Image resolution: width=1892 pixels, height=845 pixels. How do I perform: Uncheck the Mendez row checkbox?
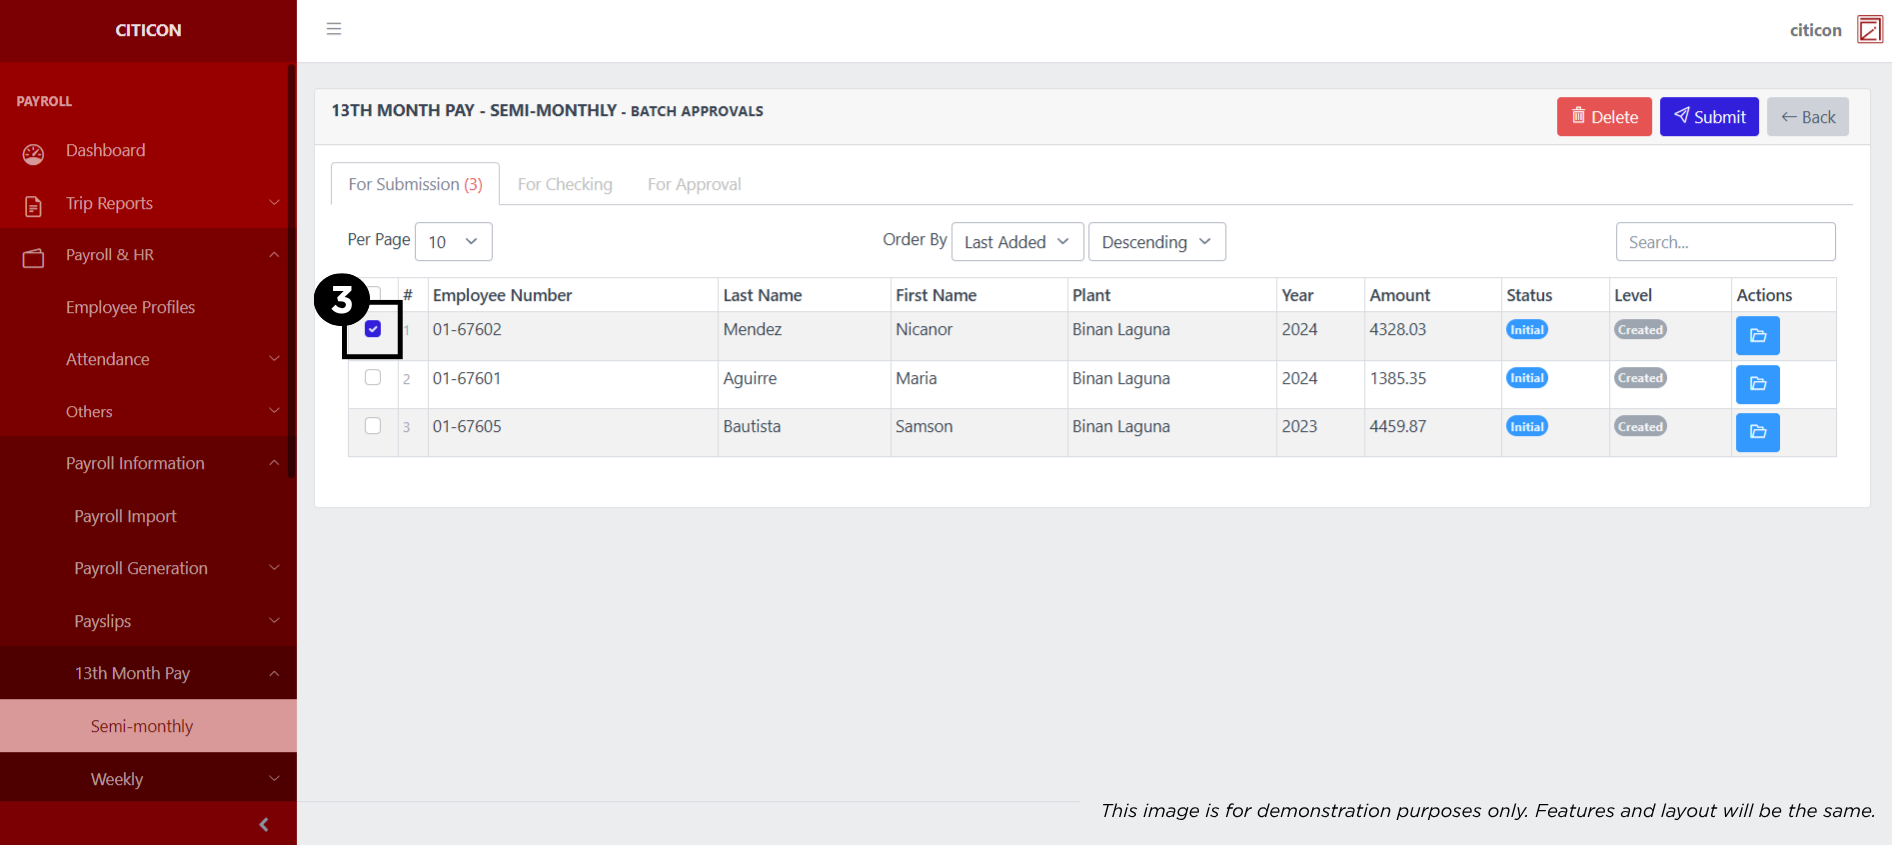[373, 329]
